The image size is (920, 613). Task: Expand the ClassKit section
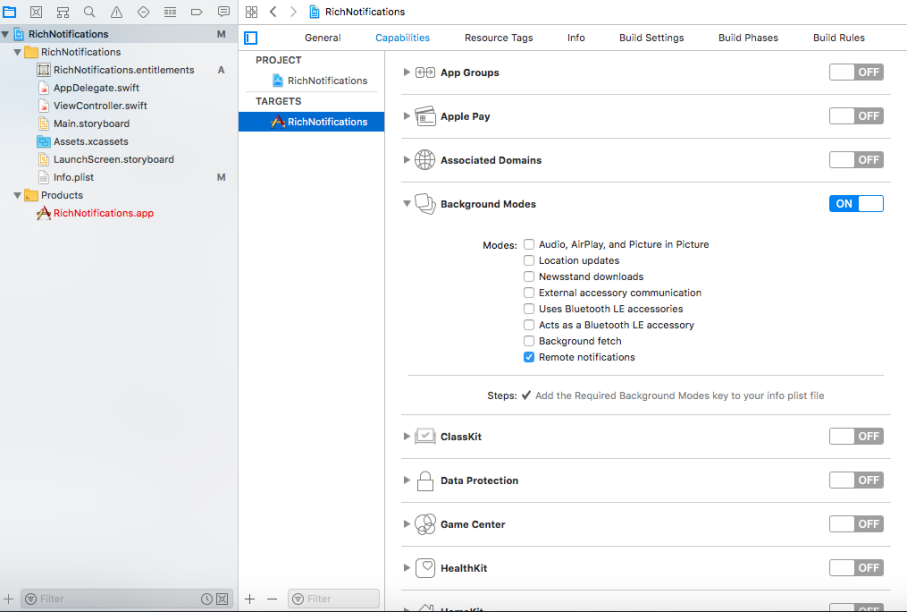tap(406, 436)
